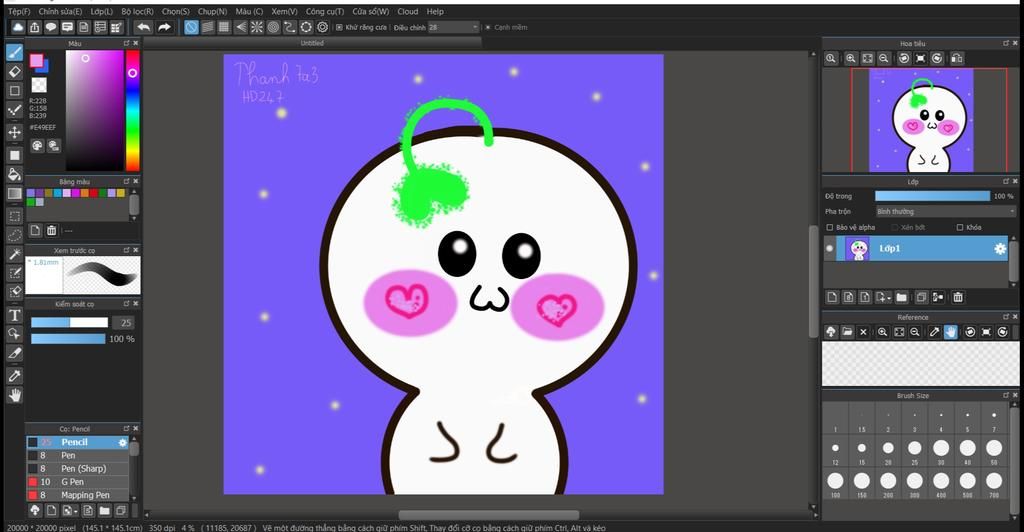Enable the radial snap guide icon

click(257, 27)
